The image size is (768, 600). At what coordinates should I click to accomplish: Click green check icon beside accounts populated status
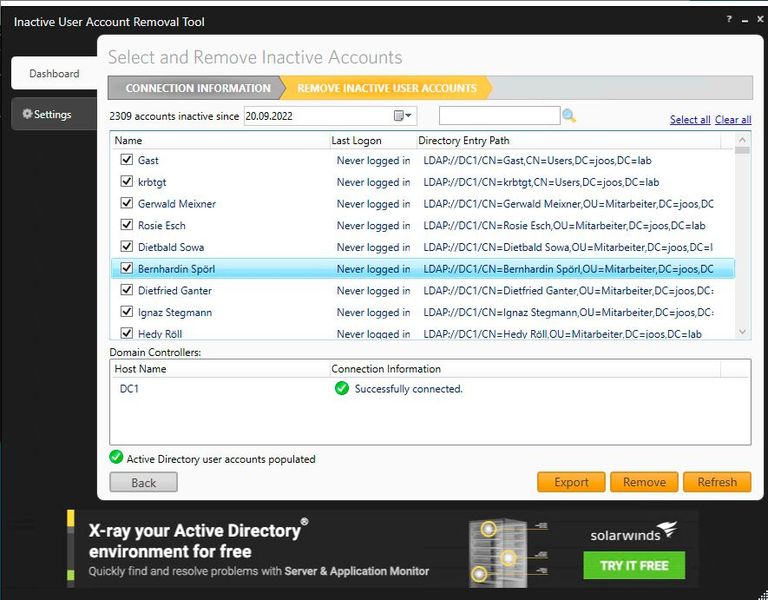coord(116,457)
